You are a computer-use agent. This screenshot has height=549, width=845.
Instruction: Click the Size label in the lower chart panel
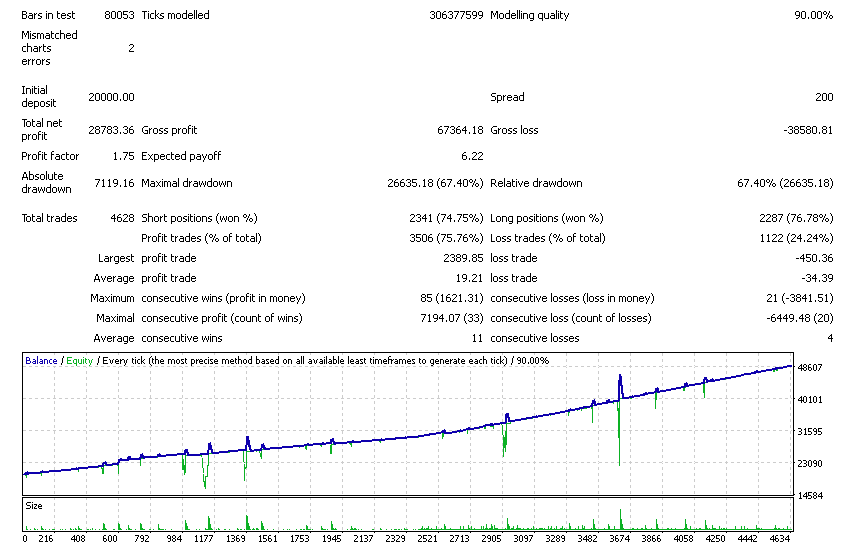[x=35, y=506]
